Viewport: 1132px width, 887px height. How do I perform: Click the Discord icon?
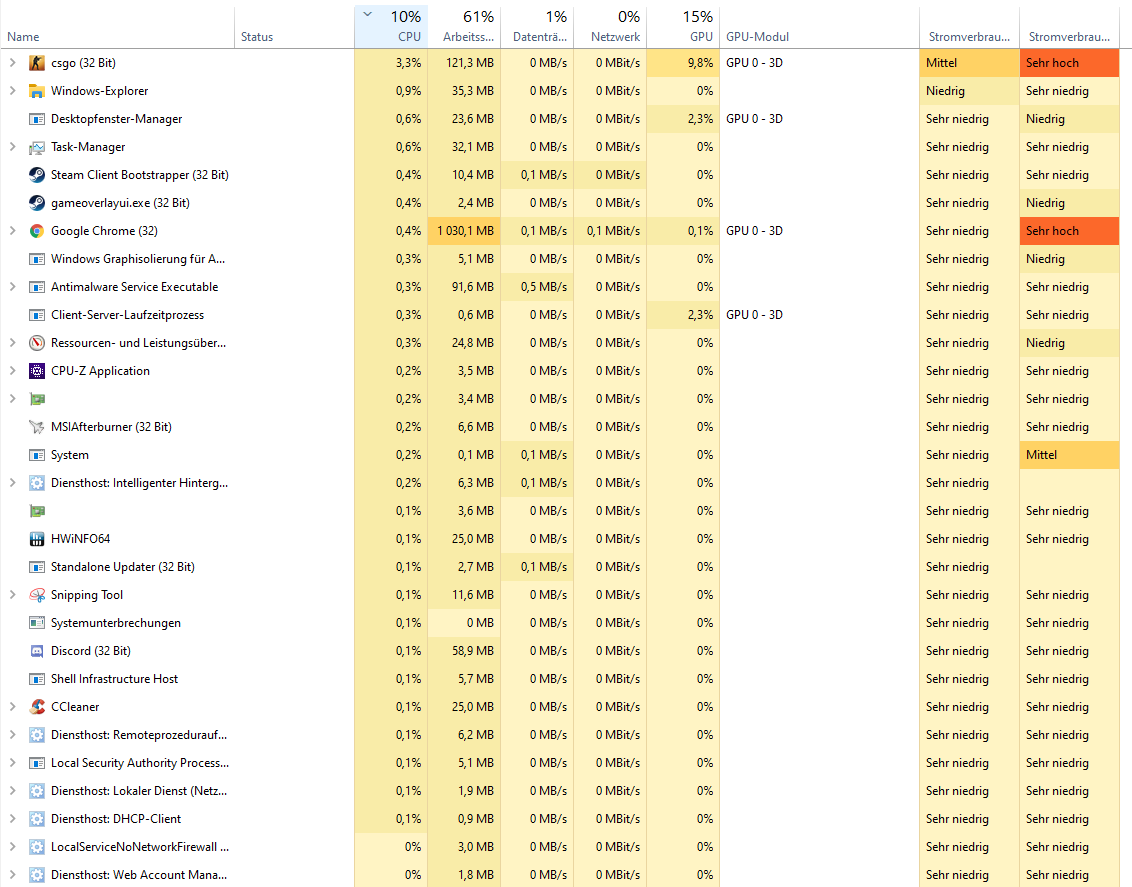point(37,651)
